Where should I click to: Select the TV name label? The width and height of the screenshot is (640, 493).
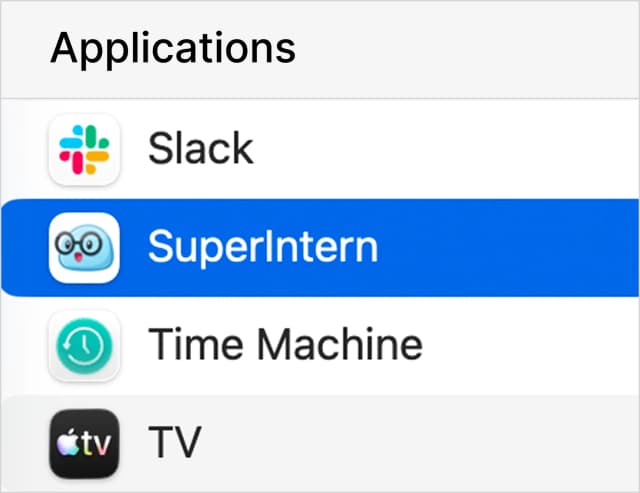click(x=174, y=442)
